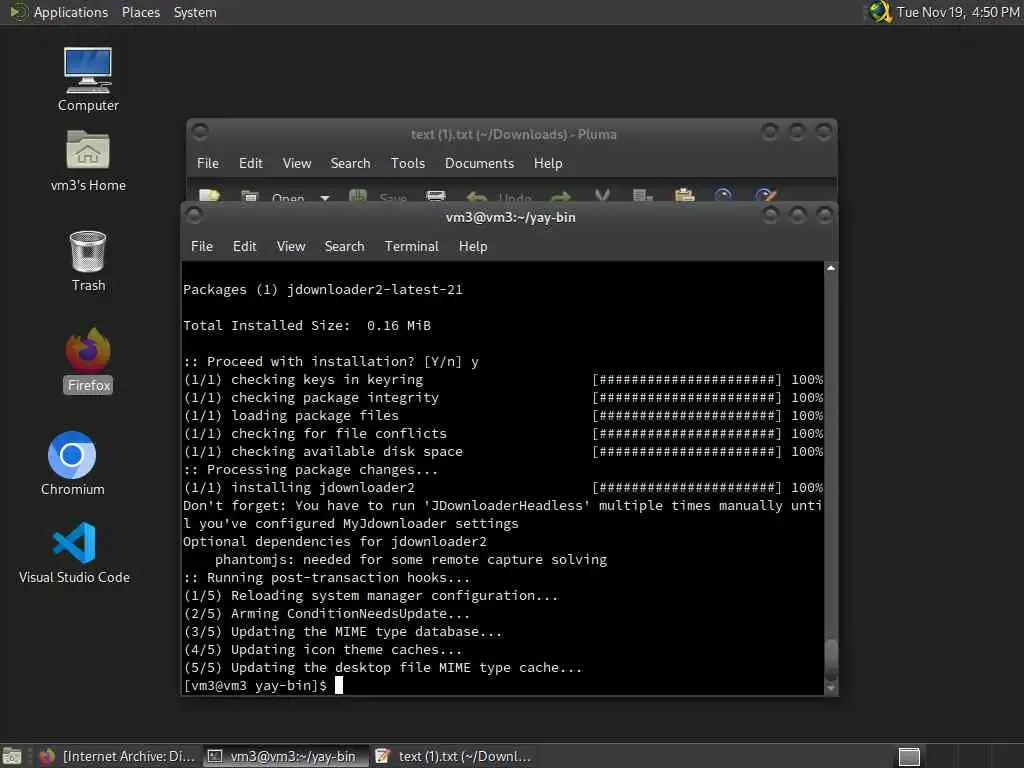Viewport: 1024px width, 768px height.
Task: Open the Applications menu in top panel
Action: click(x=71, y=12)
